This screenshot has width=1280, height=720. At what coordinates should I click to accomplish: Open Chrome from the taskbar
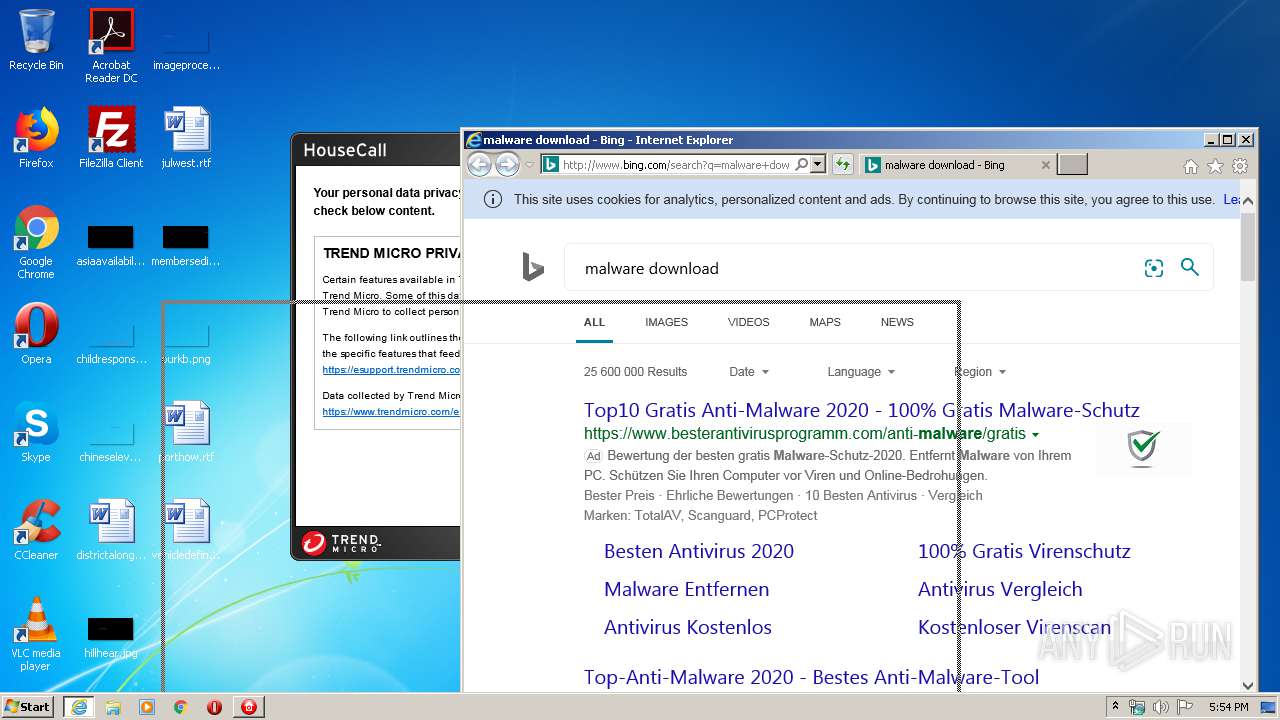pyautogui.click(x=180, y=707)
